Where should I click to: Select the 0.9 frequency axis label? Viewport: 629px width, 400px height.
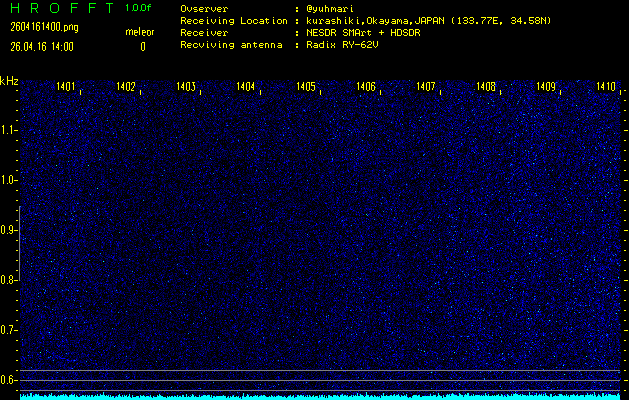pyautogui.click(x=9, y=230)
